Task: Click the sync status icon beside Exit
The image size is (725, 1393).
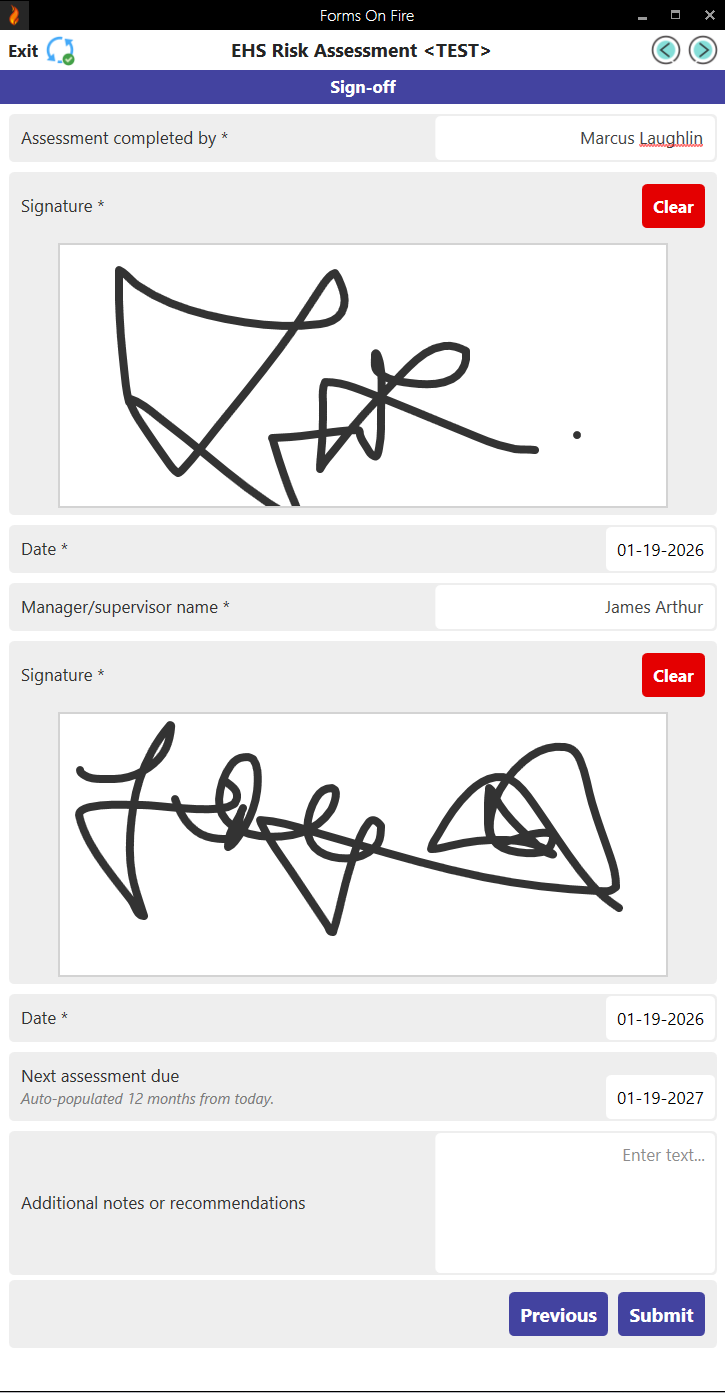Action: pos(61,51)
